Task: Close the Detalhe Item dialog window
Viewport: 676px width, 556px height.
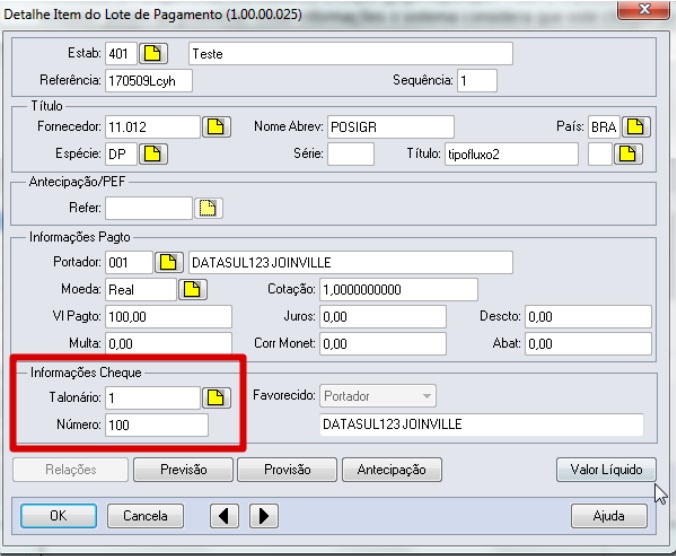Action: pos(644,9)
